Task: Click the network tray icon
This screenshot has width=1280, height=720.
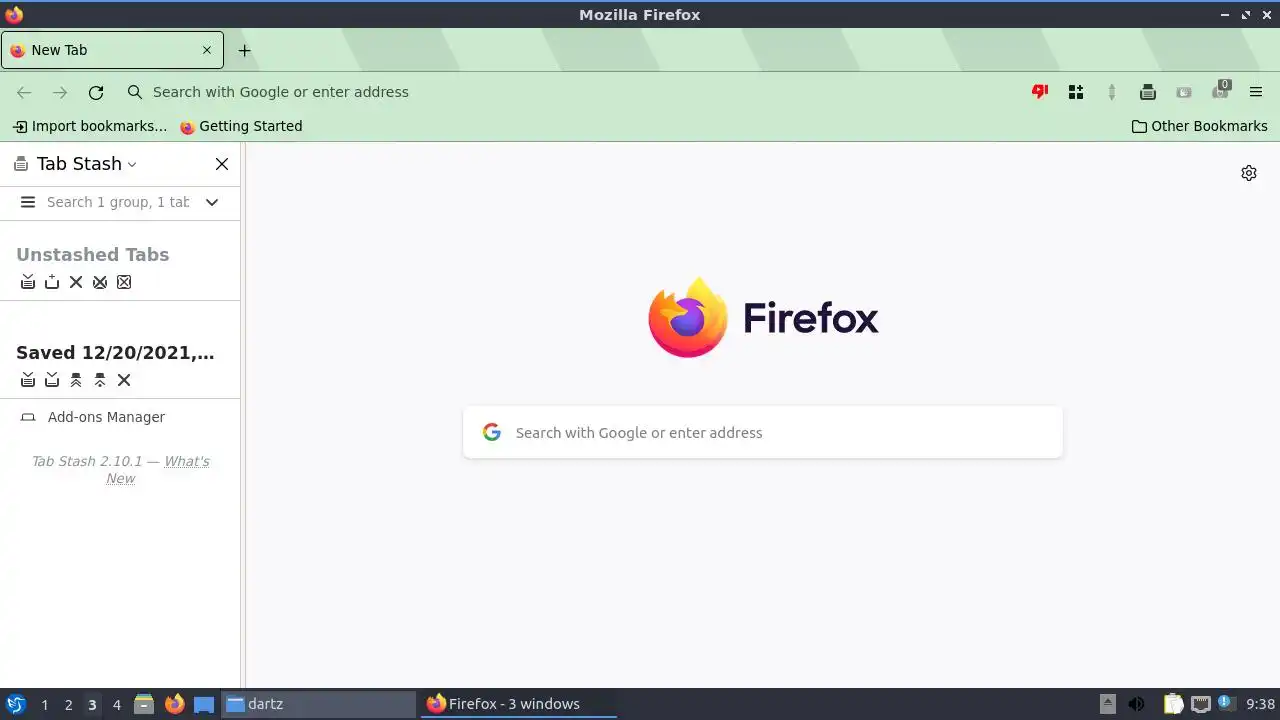Action: 1200,704
